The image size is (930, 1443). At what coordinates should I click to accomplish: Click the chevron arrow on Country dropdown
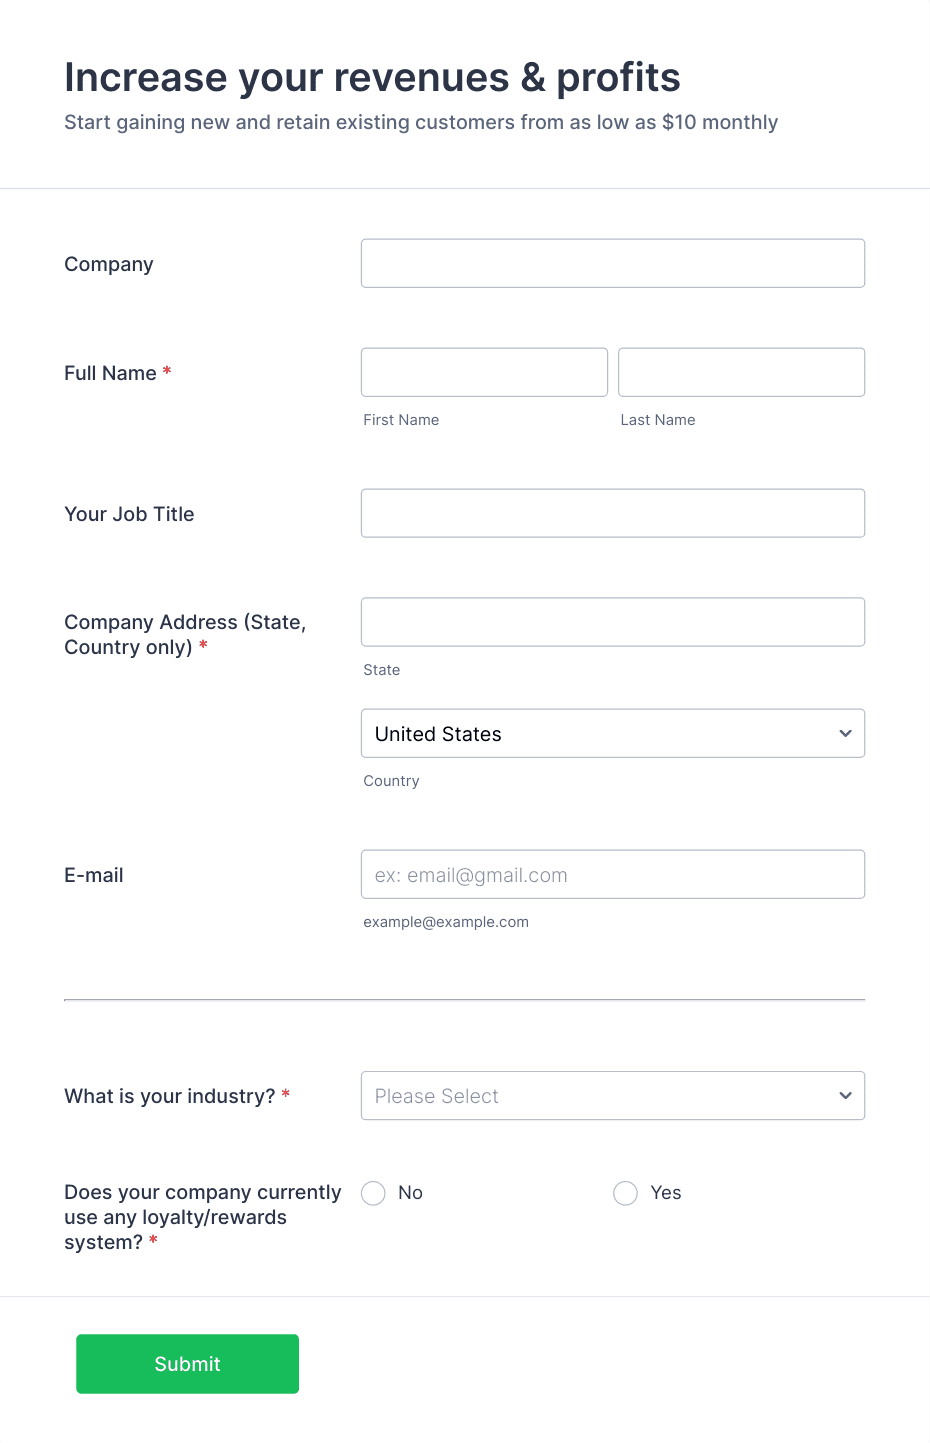click(845, 733)
